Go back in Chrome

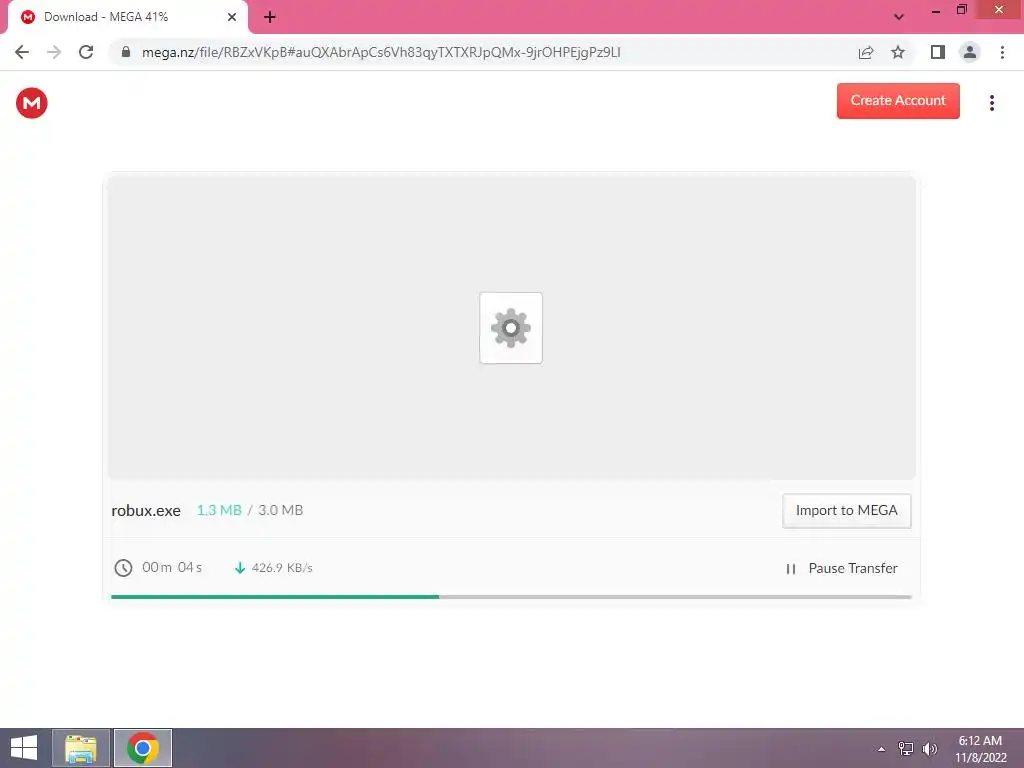point(22,52)
